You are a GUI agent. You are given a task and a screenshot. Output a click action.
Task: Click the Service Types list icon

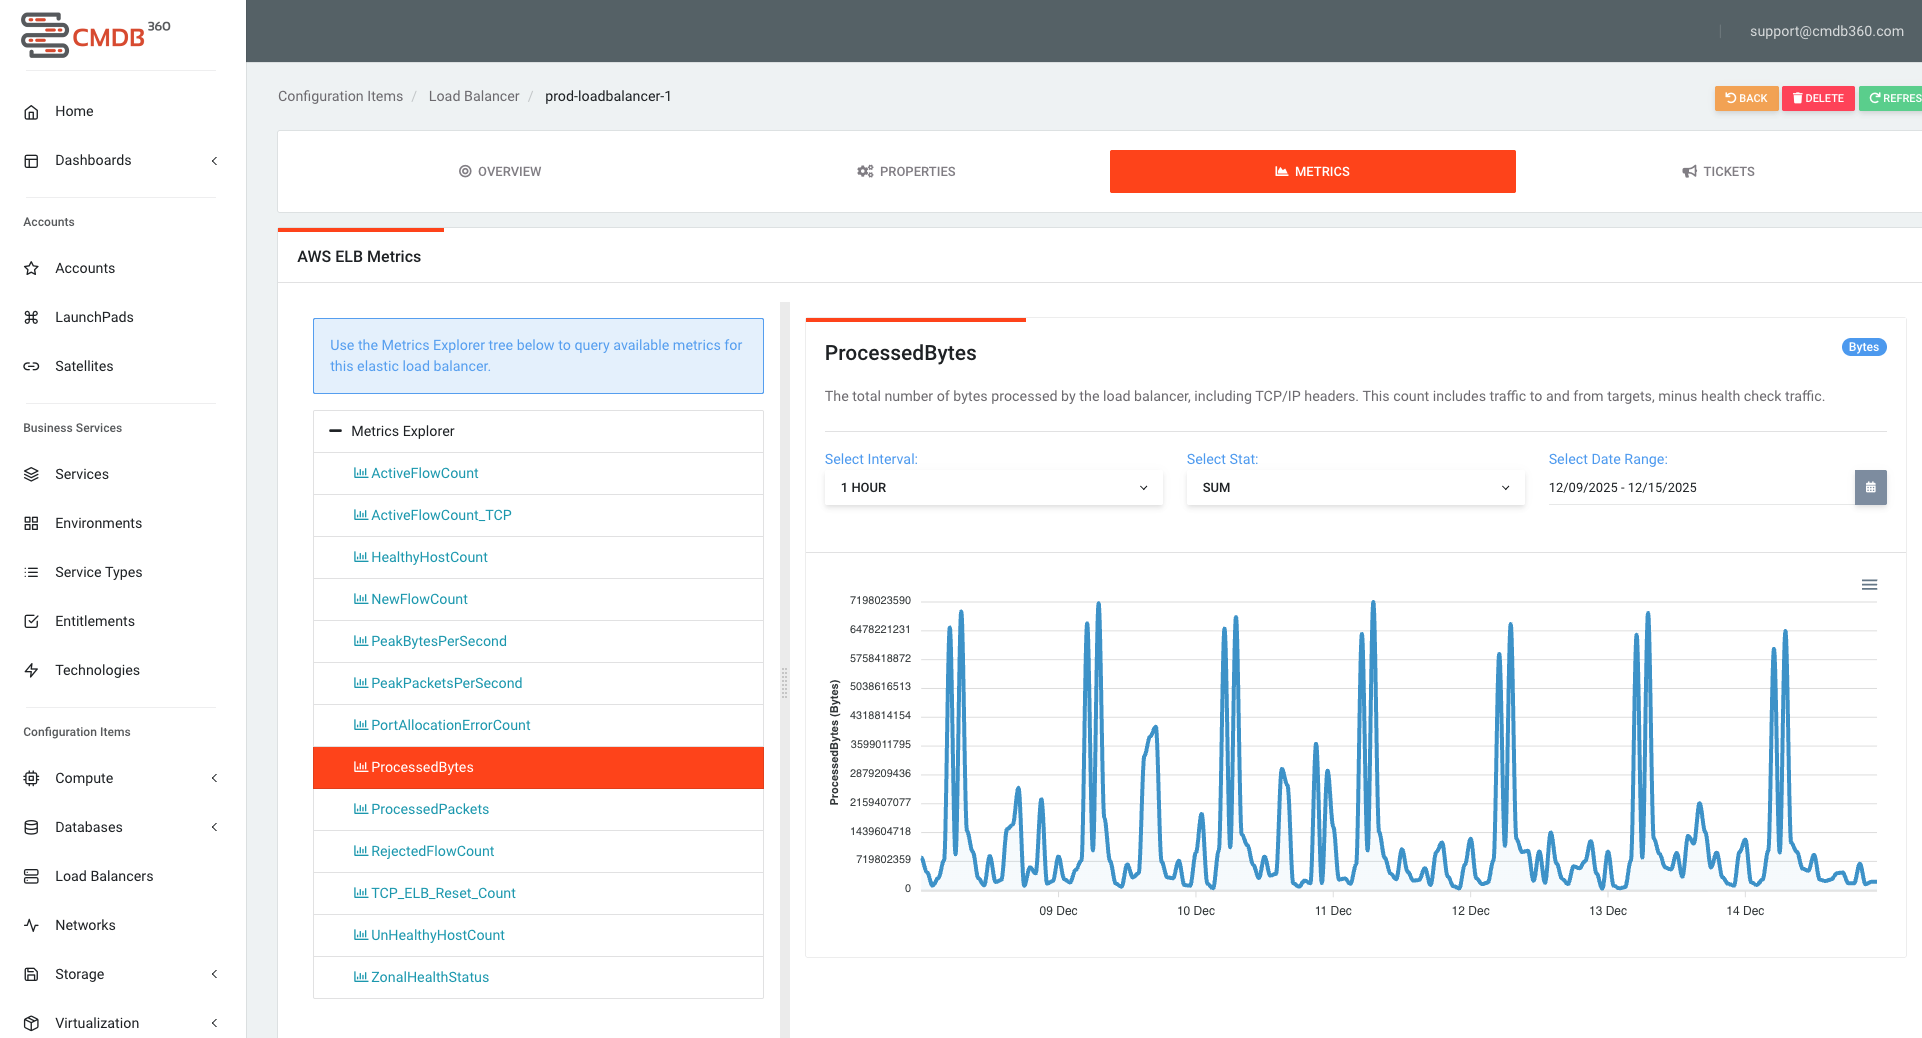pyautogui.click(x=31, y=572)
